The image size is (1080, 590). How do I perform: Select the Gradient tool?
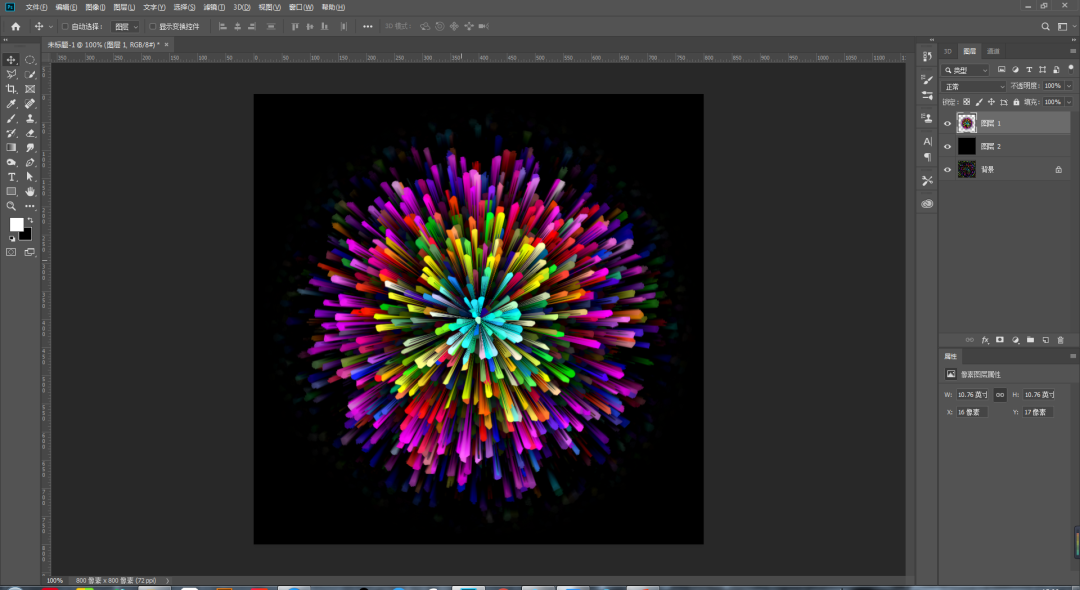[x=11, y=147]
